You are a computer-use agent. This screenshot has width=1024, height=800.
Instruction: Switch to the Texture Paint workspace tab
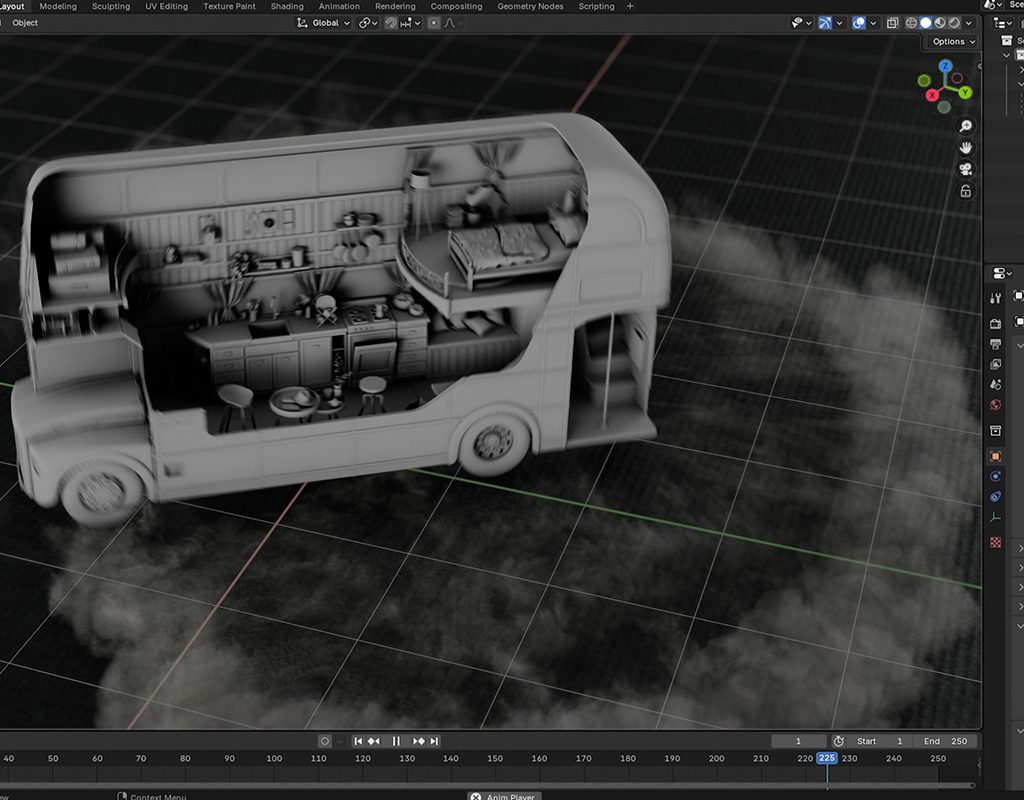pos(229,6)
